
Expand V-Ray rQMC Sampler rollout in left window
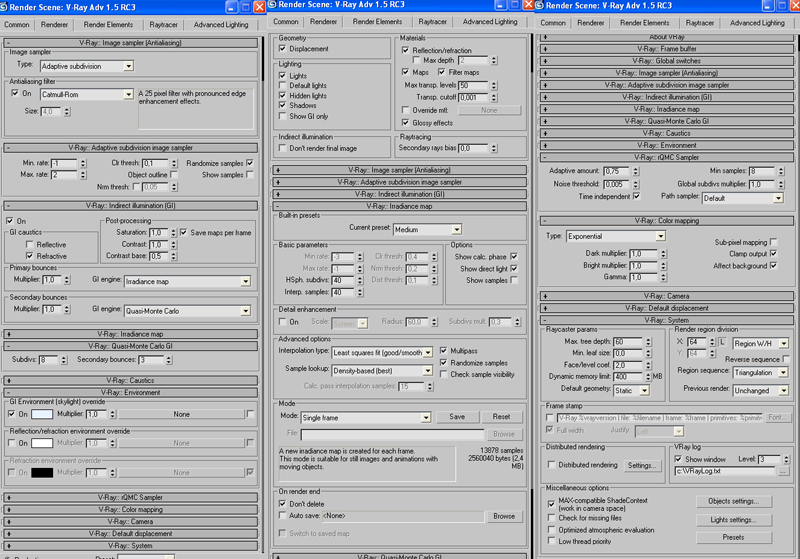pyautogui.click(x=131, y=497)
